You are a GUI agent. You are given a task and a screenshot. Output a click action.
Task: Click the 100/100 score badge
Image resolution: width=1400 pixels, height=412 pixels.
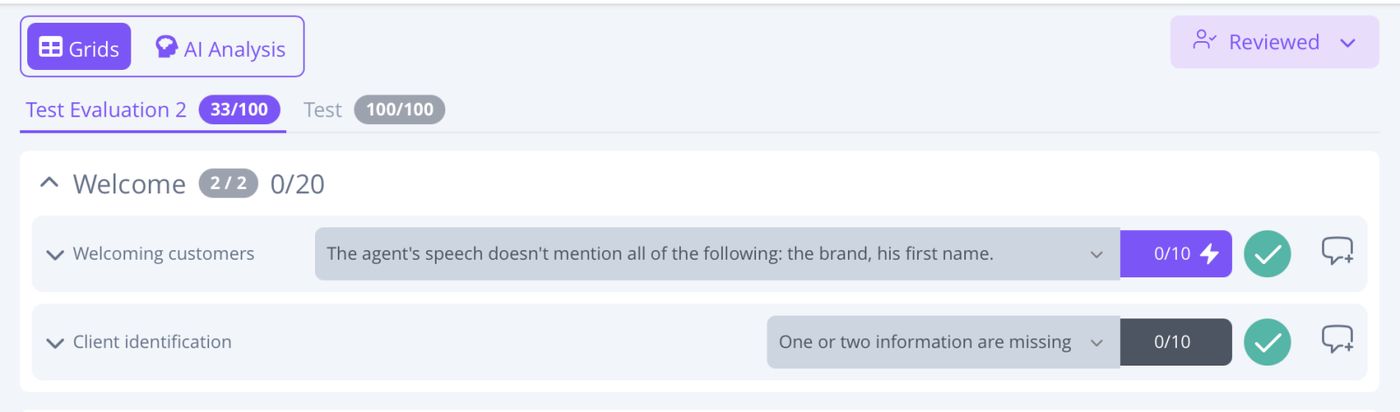pos(399,110)
